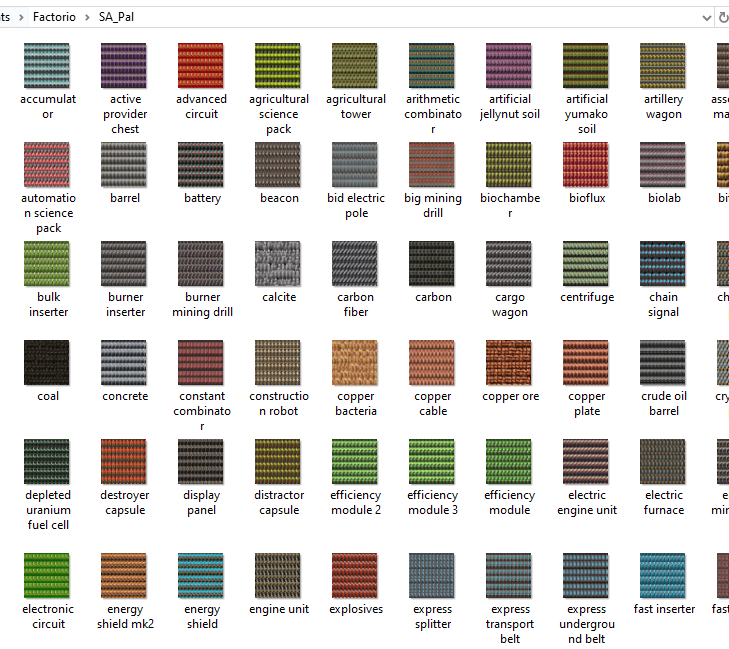The image size is (729, 649).
Task: Click the barrel file icon
Action: pos(124,165)
